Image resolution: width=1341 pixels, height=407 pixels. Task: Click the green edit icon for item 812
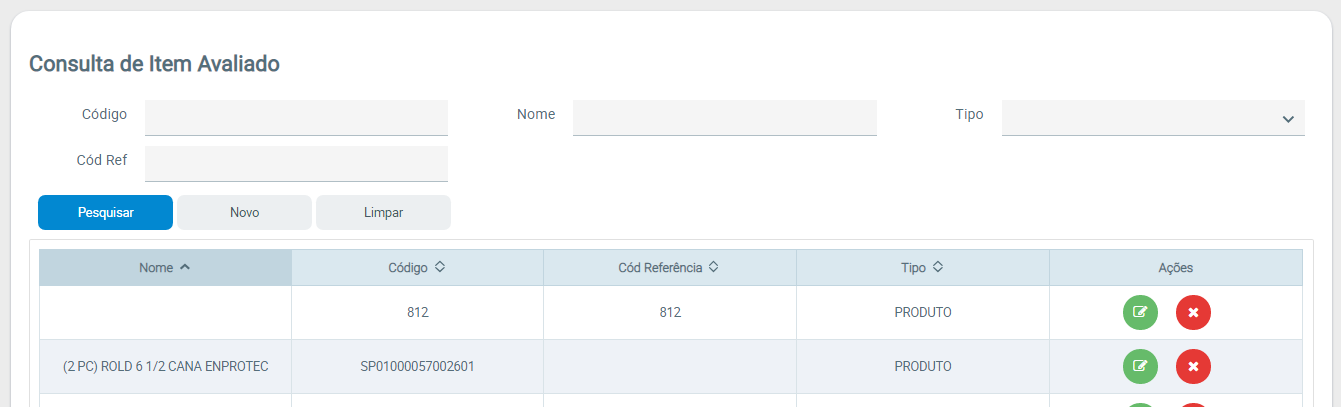pyautogui.click(x=1140, y=313)
